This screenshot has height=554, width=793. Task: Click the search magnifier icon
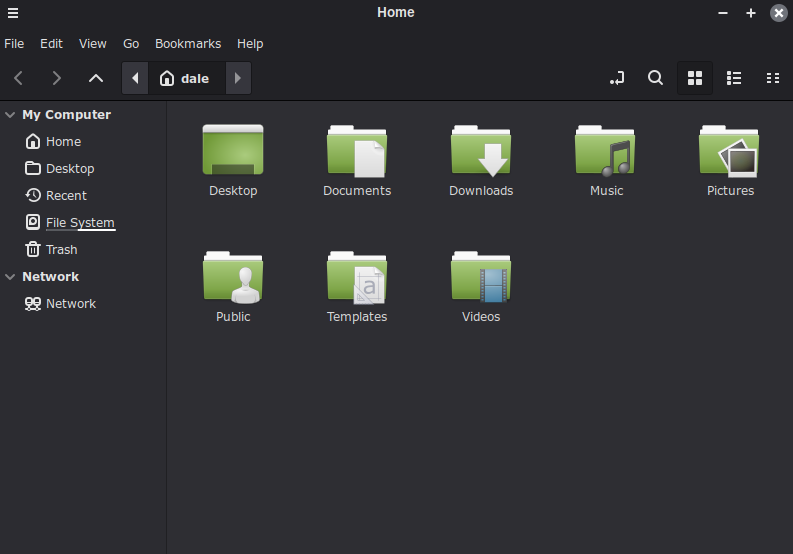(655, 78)
